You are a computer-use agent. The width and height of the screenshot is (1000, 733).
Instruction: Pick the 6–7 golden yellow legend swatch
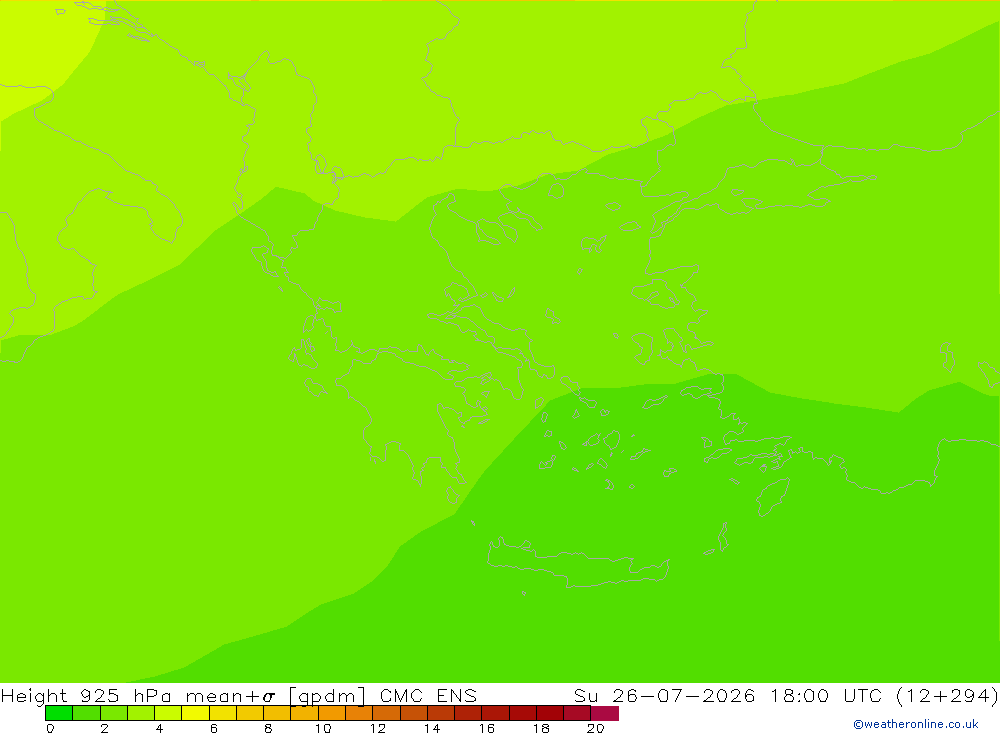coord(223,713)
